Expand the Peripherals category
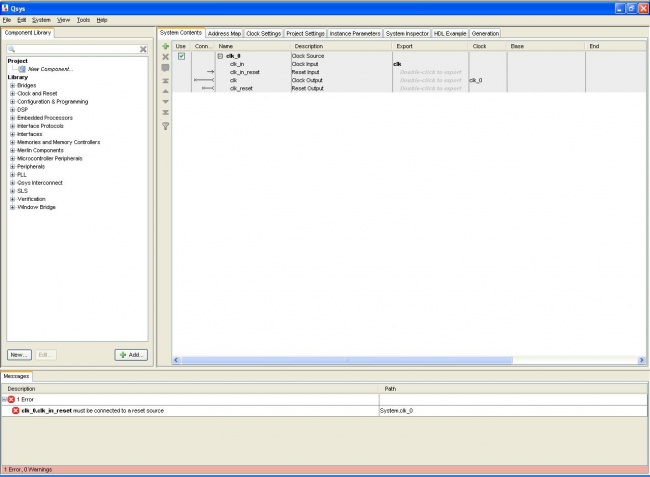This screenshot has width=650, height=477. tap(12, 167)
